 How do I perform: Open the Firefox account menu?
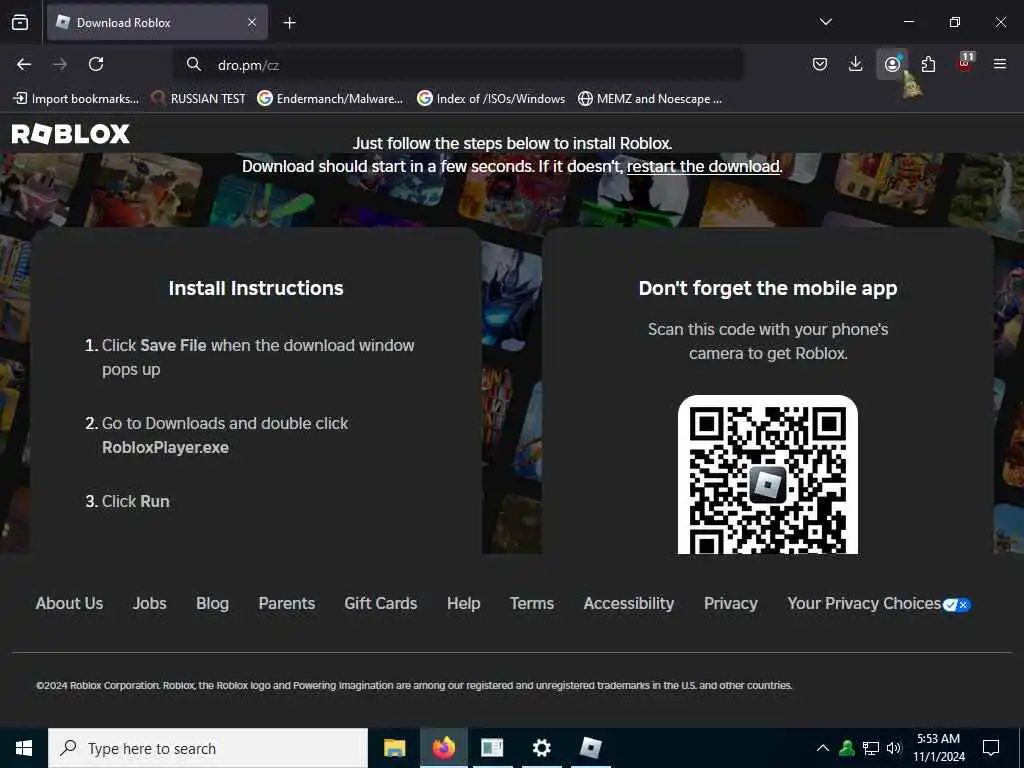pos(892,64)
